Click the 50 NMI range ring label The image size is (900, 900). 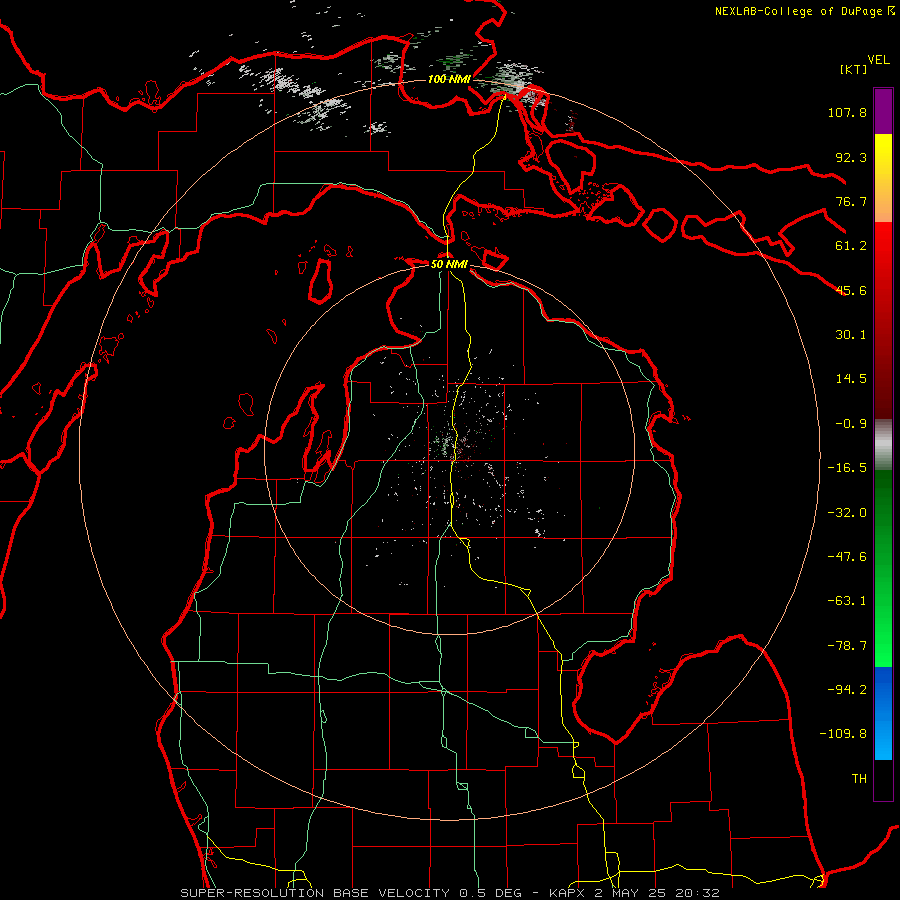449,264
